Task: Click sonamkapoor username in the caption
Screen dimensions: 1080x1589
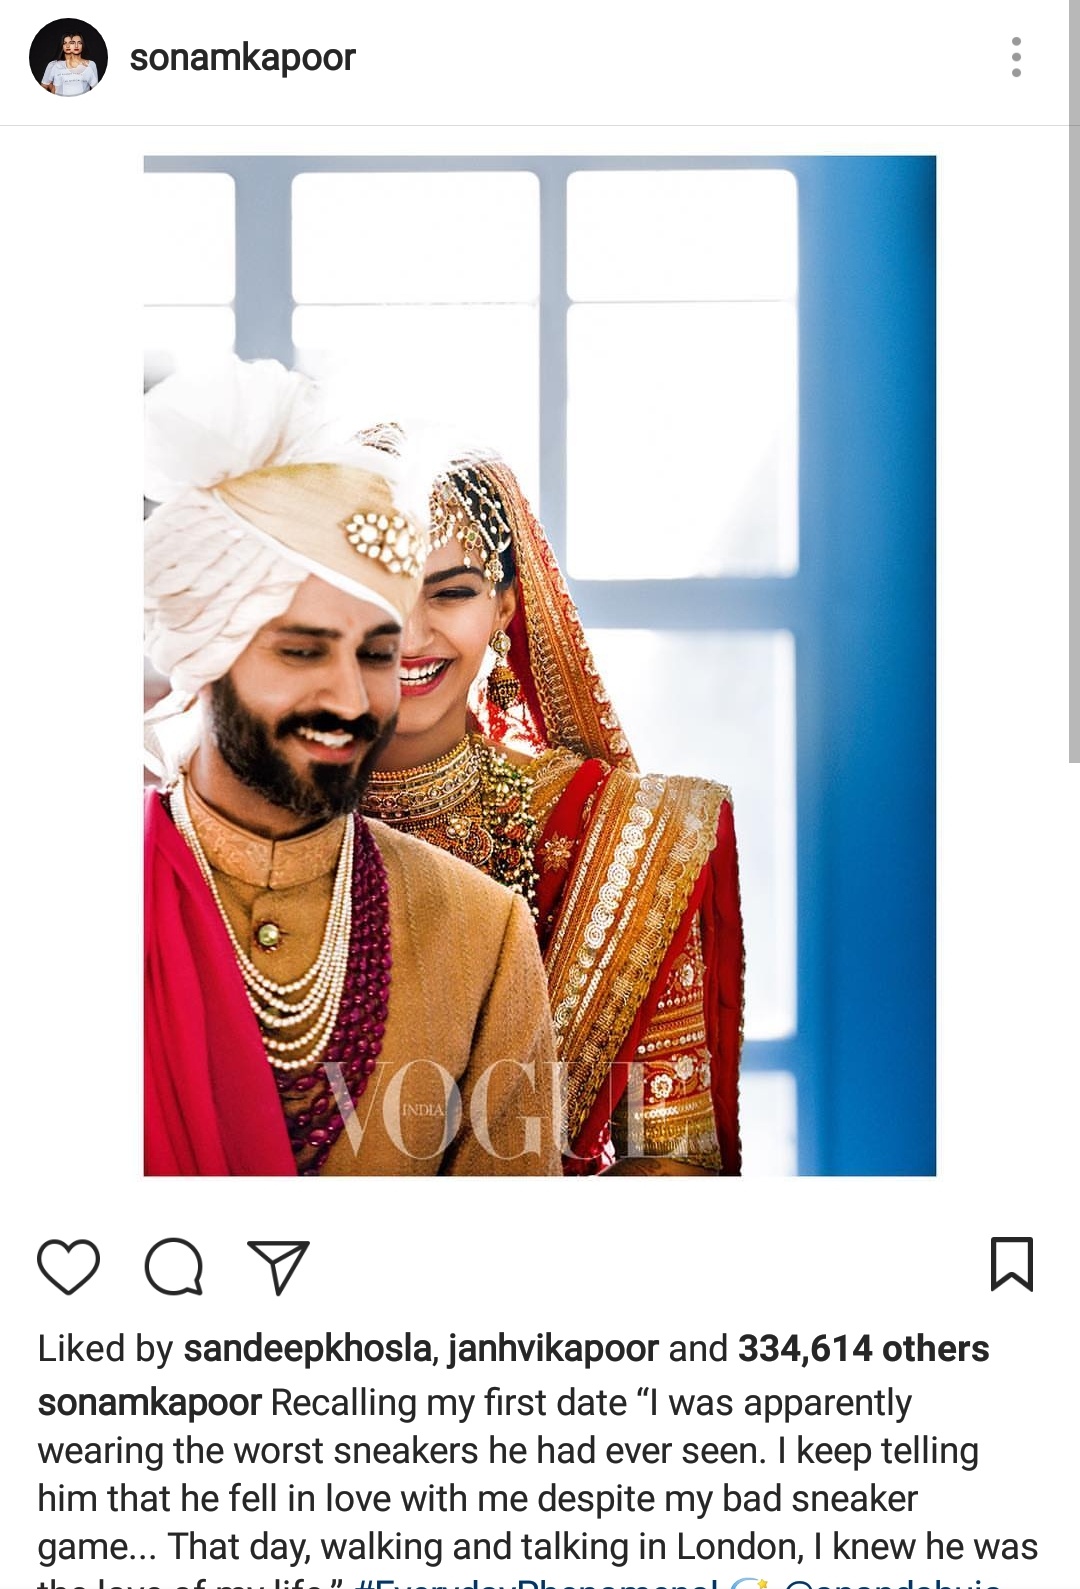Action: pos(150,1403)
